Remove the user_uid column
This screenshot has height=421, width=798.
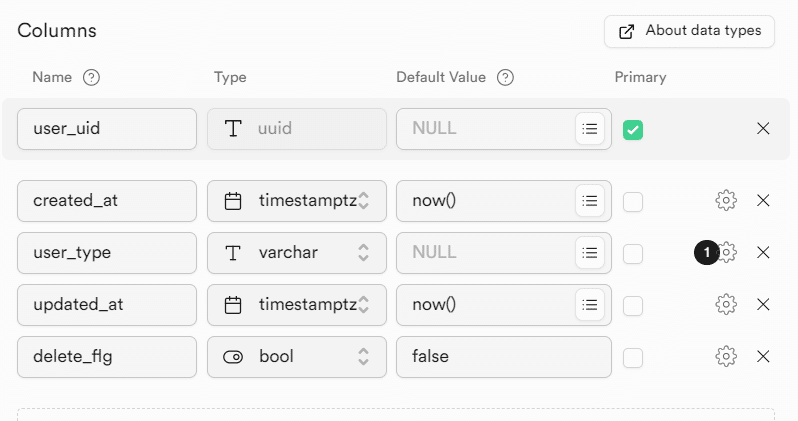point(763,129)
